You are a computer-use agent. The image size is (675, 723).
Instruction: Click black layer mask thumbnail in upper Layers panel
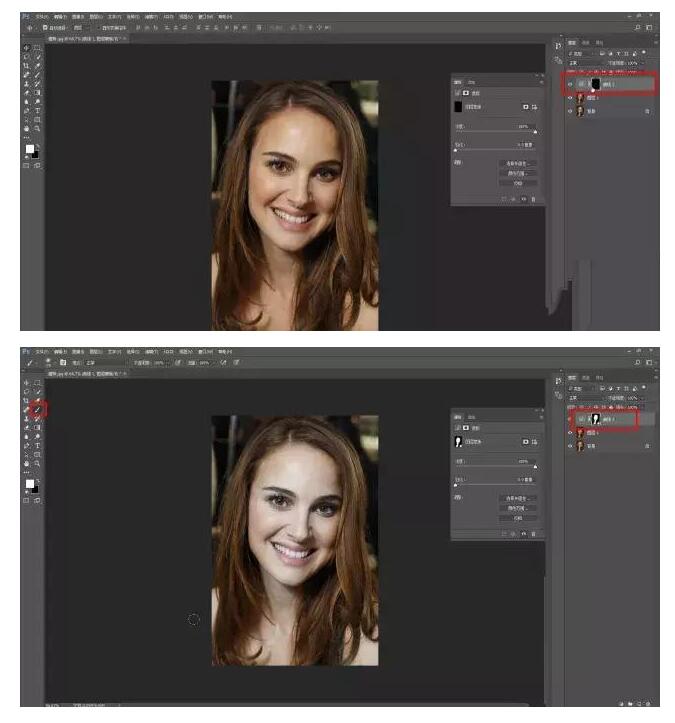pyautogui.click(x=595, y=84)
